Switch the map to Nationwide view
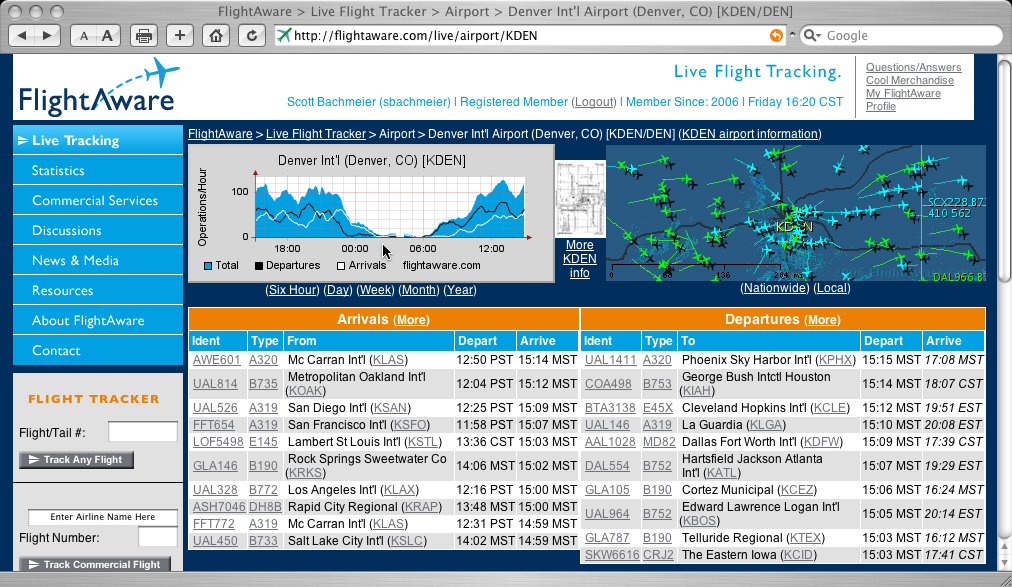This screenshot has width=1012, height=587. point(774,288)
